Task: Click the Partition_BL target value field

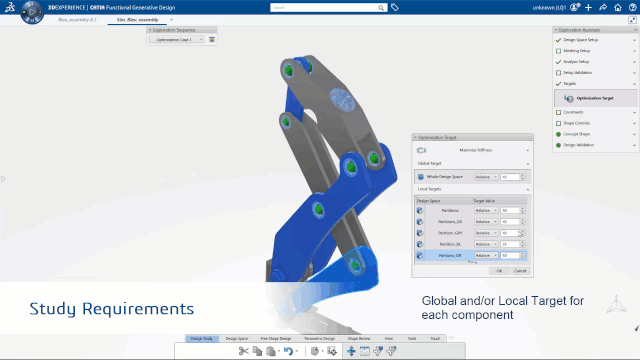Action: pos(510,244)
